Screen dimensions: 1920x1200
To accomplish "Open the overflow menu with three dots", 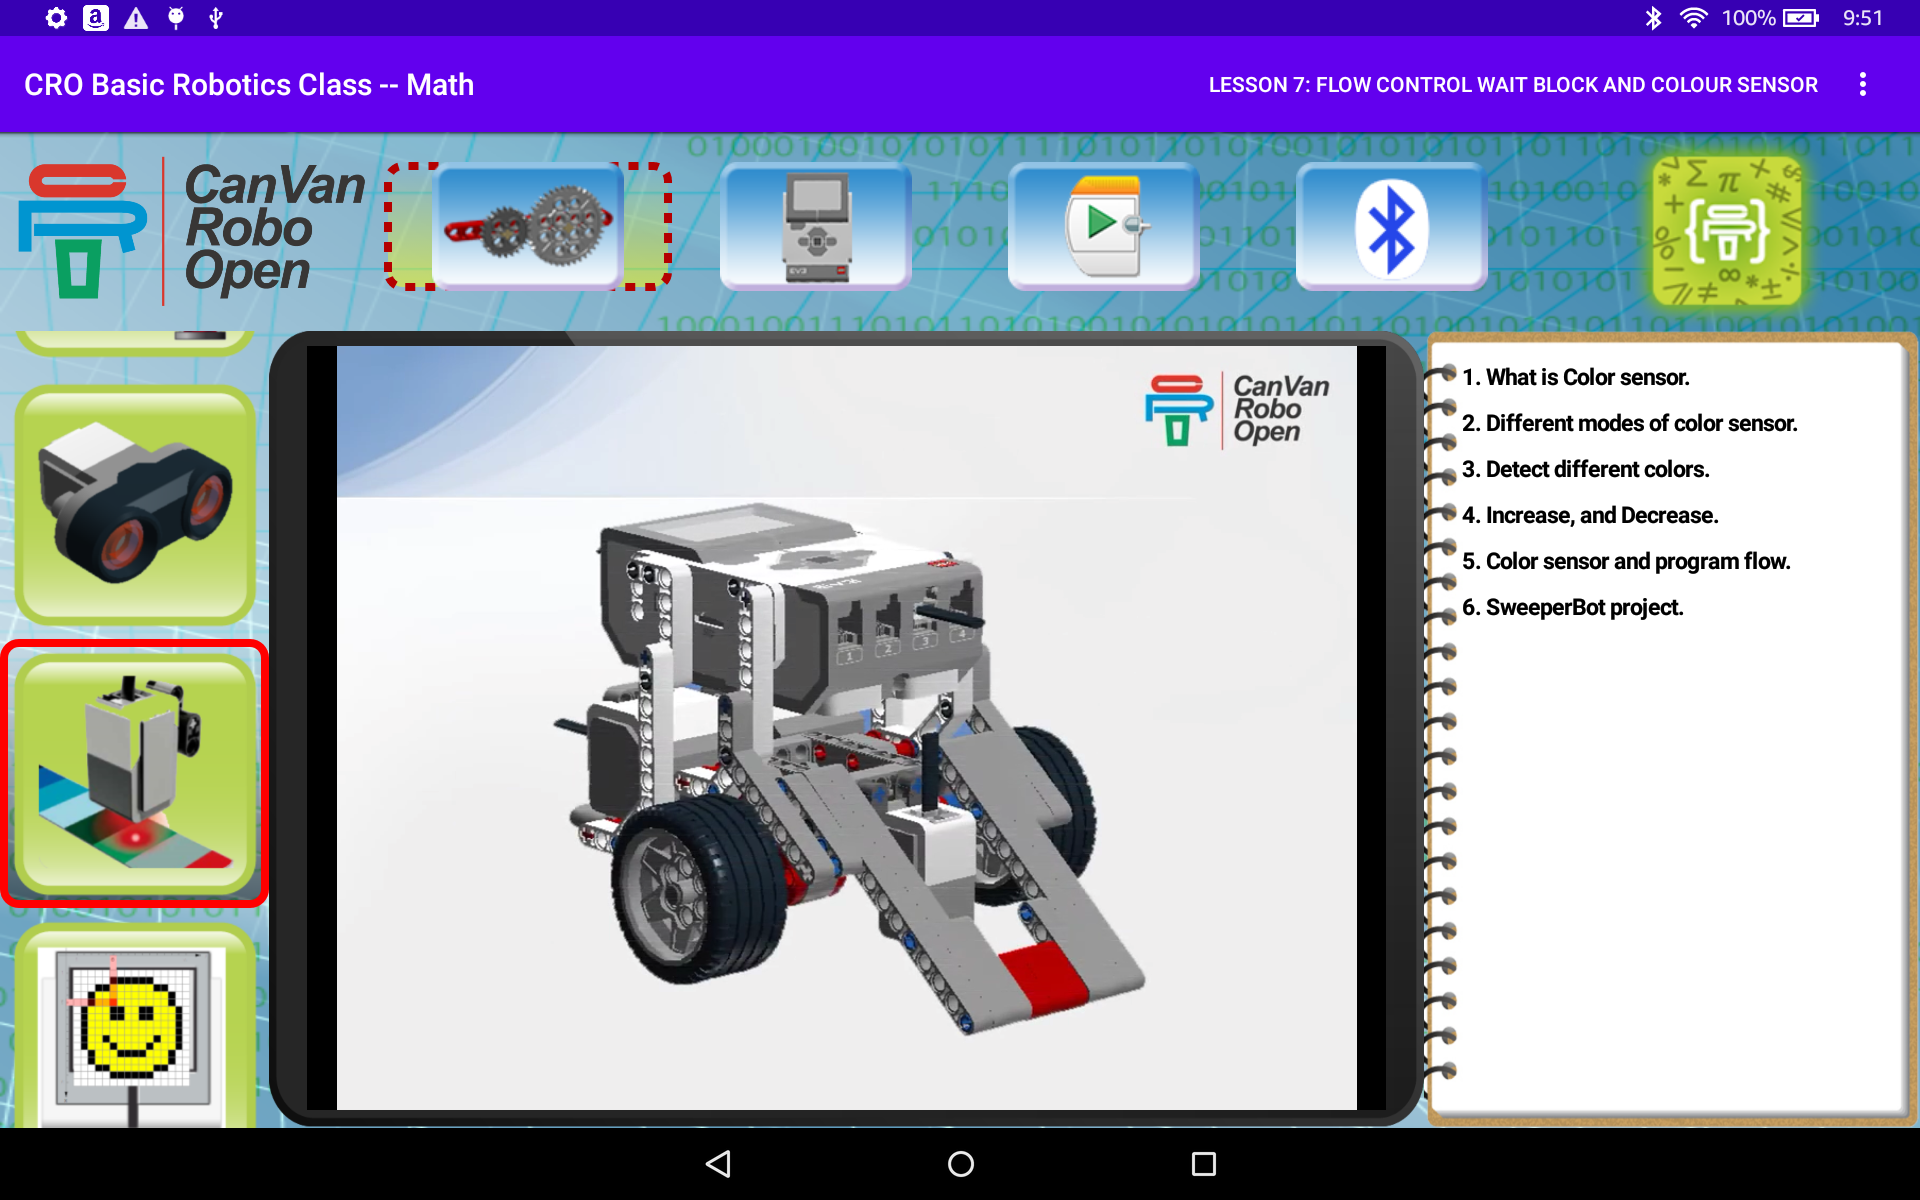I will pos(1862,84).
